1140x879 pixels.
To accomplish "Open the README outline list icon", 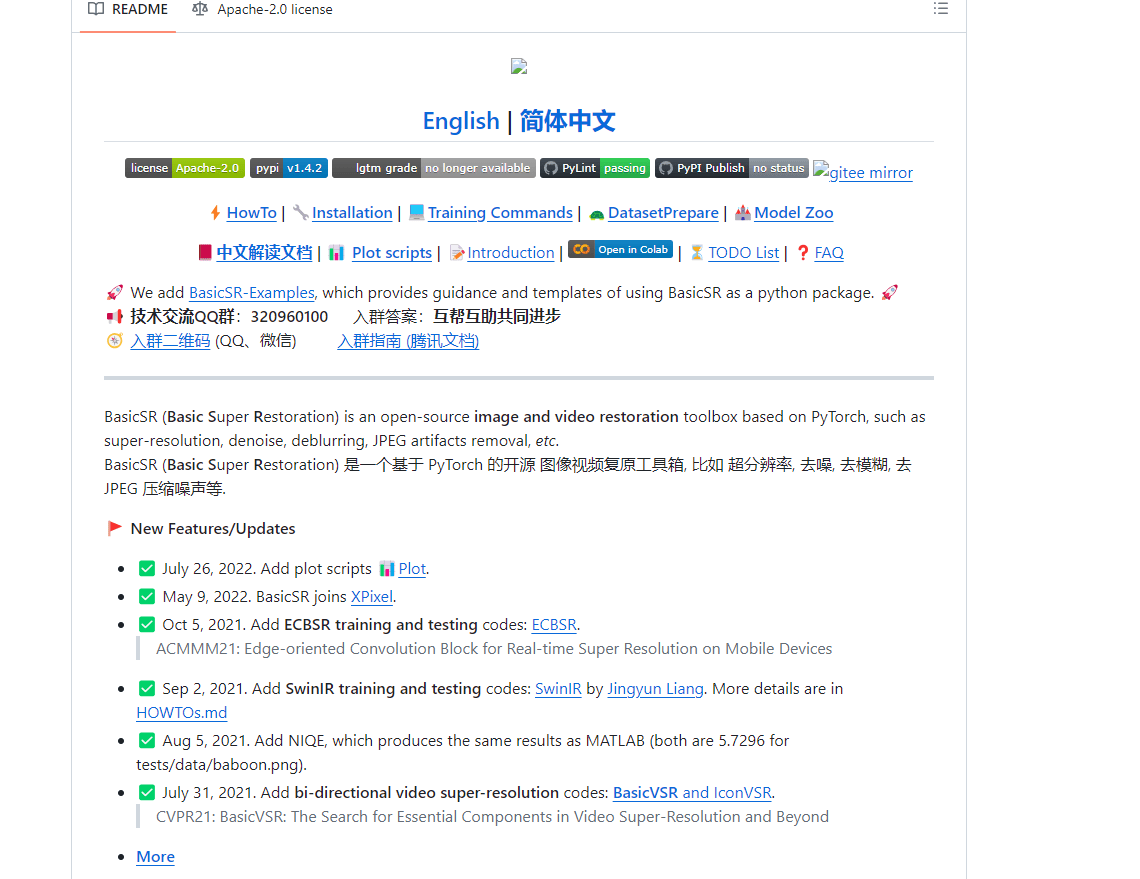I will pos(940,9).
